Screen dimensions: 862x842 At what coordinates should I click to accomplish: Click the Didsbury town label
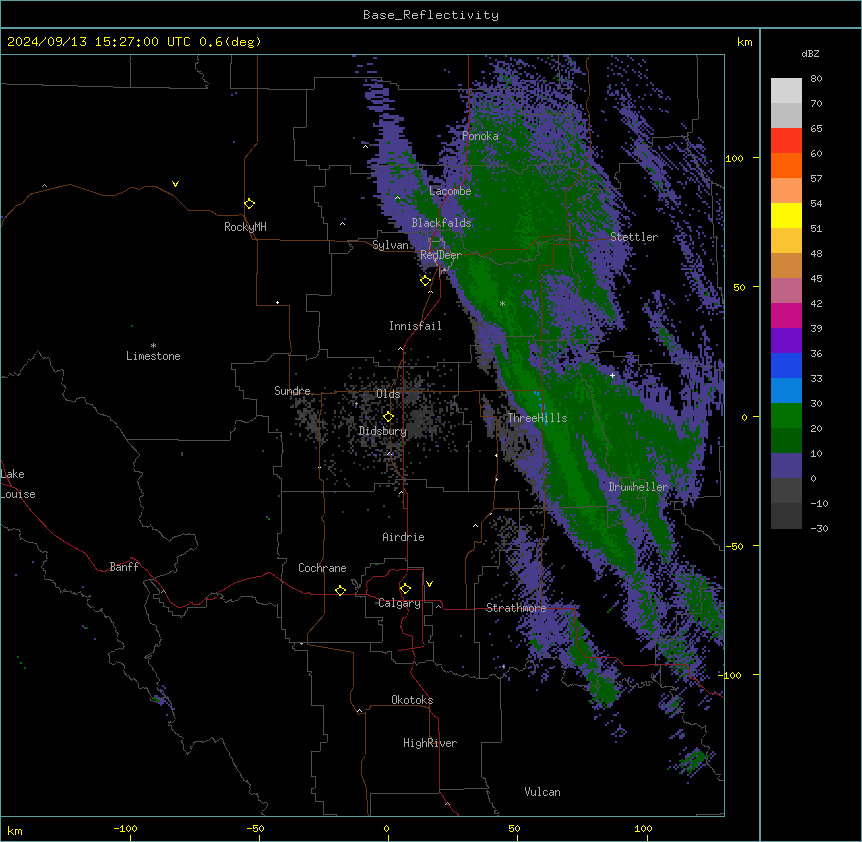383,431
